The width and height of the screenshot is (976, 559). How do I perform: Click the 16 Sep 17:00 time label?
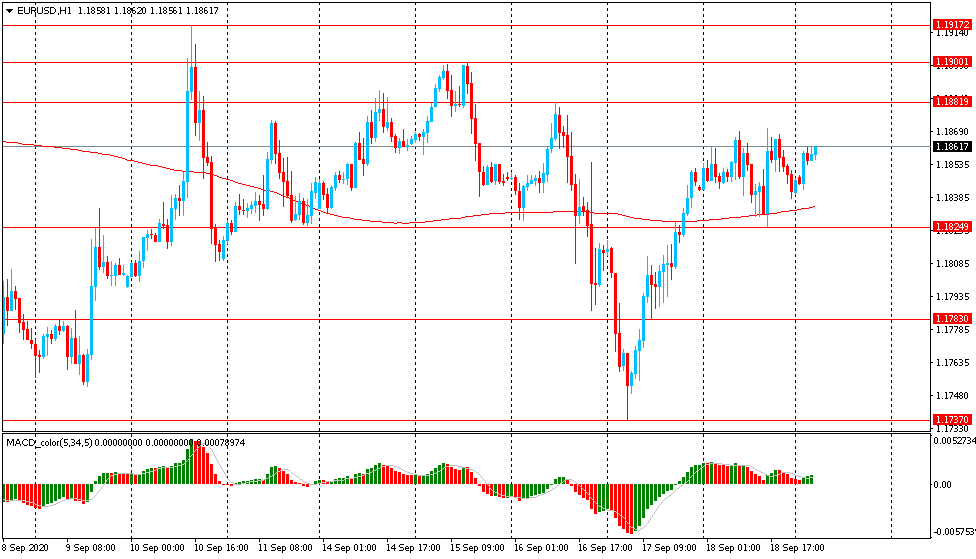coord(605,548)
